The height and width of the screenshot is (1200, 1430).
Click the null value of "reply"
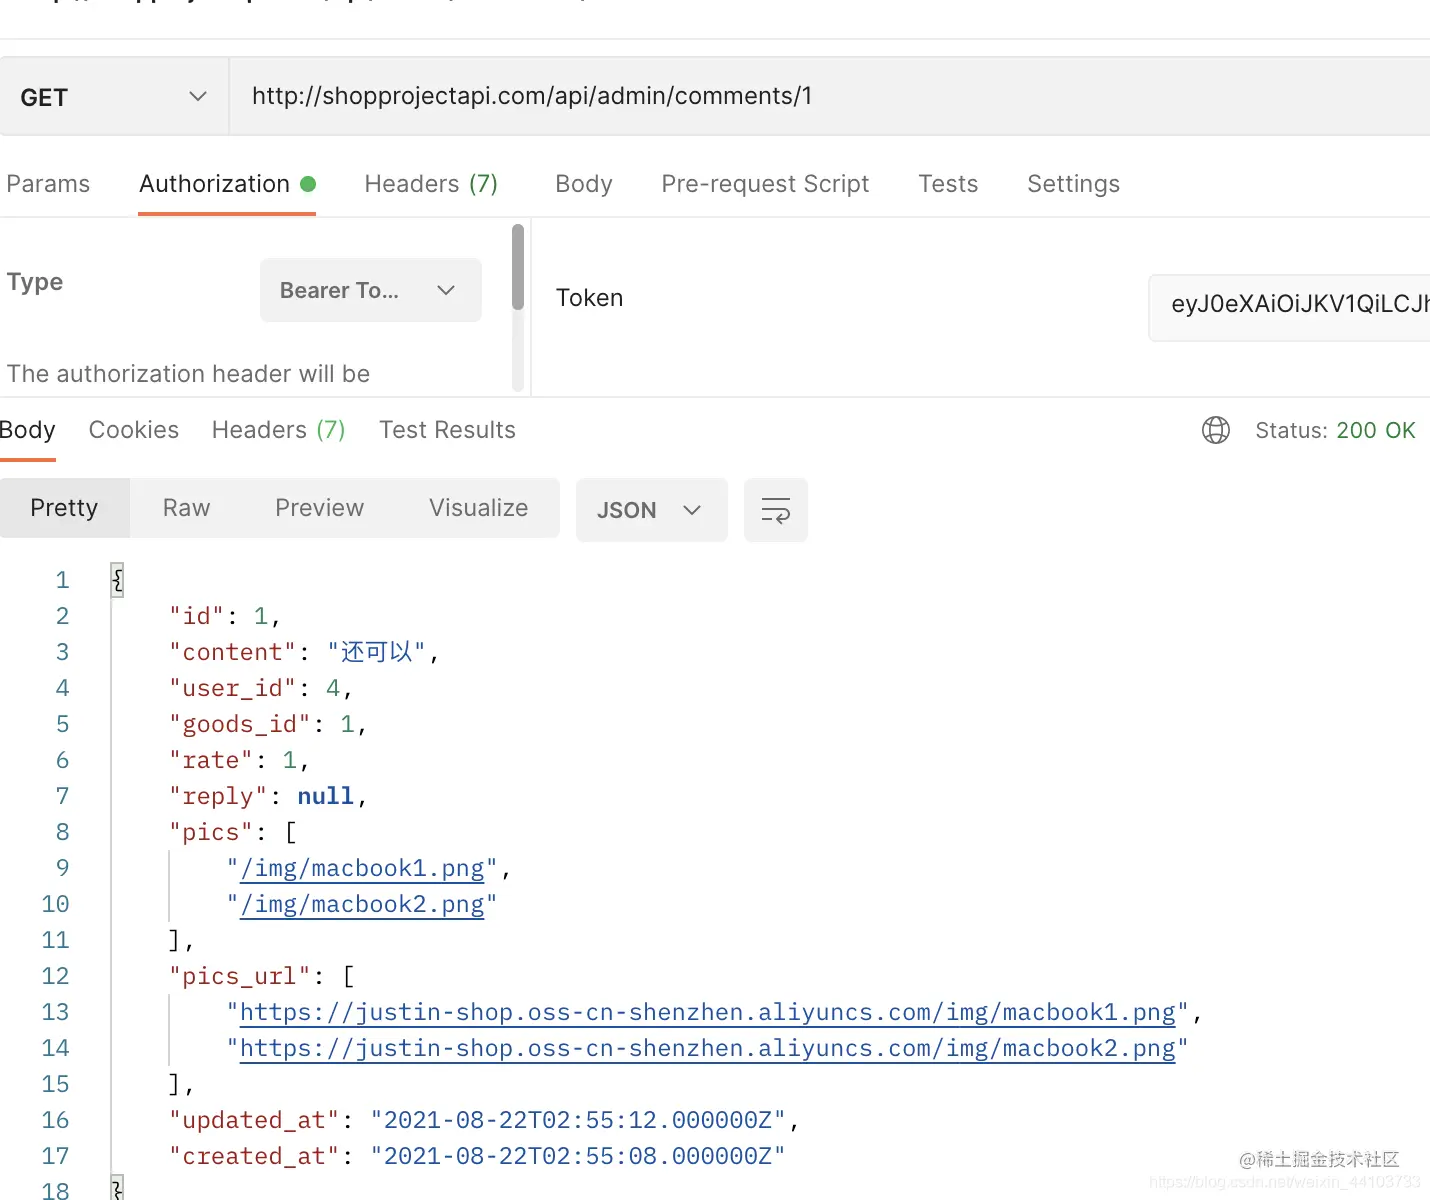326,796
